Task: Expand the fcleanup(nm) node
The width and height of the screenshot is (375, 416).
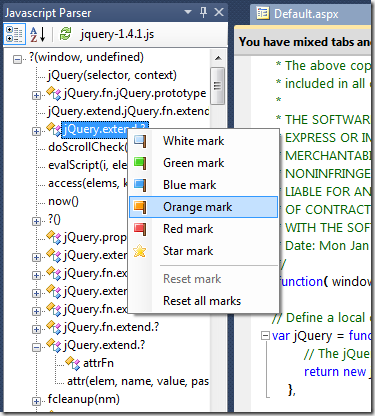Action: (x=36, y=401)
